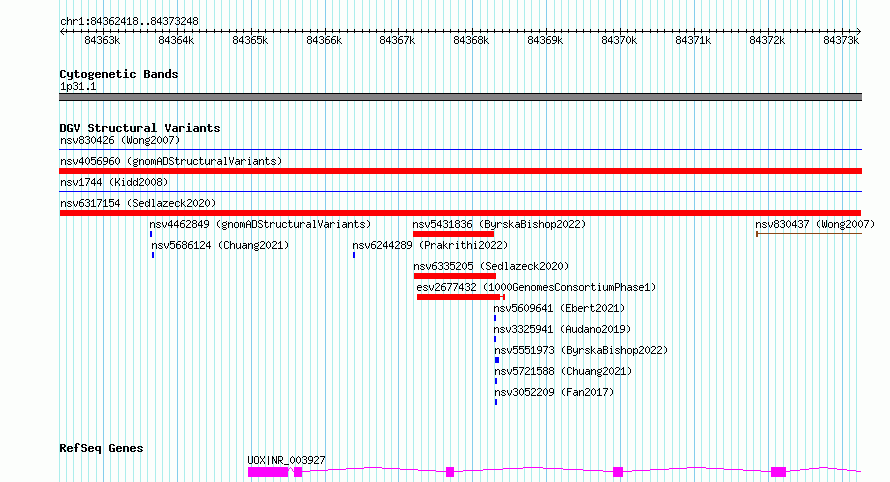The image size is (890, 482).
Task: Click the 84371k ruler tick label
Action: click(694, 41)
